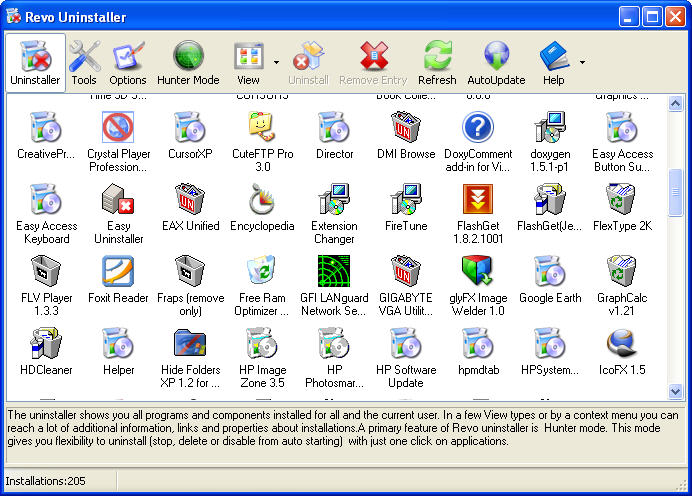Image resolution: width=692 pixels, height=496 pixels.
Task: Click the Options toolbar icon
Action: point(128,62)
